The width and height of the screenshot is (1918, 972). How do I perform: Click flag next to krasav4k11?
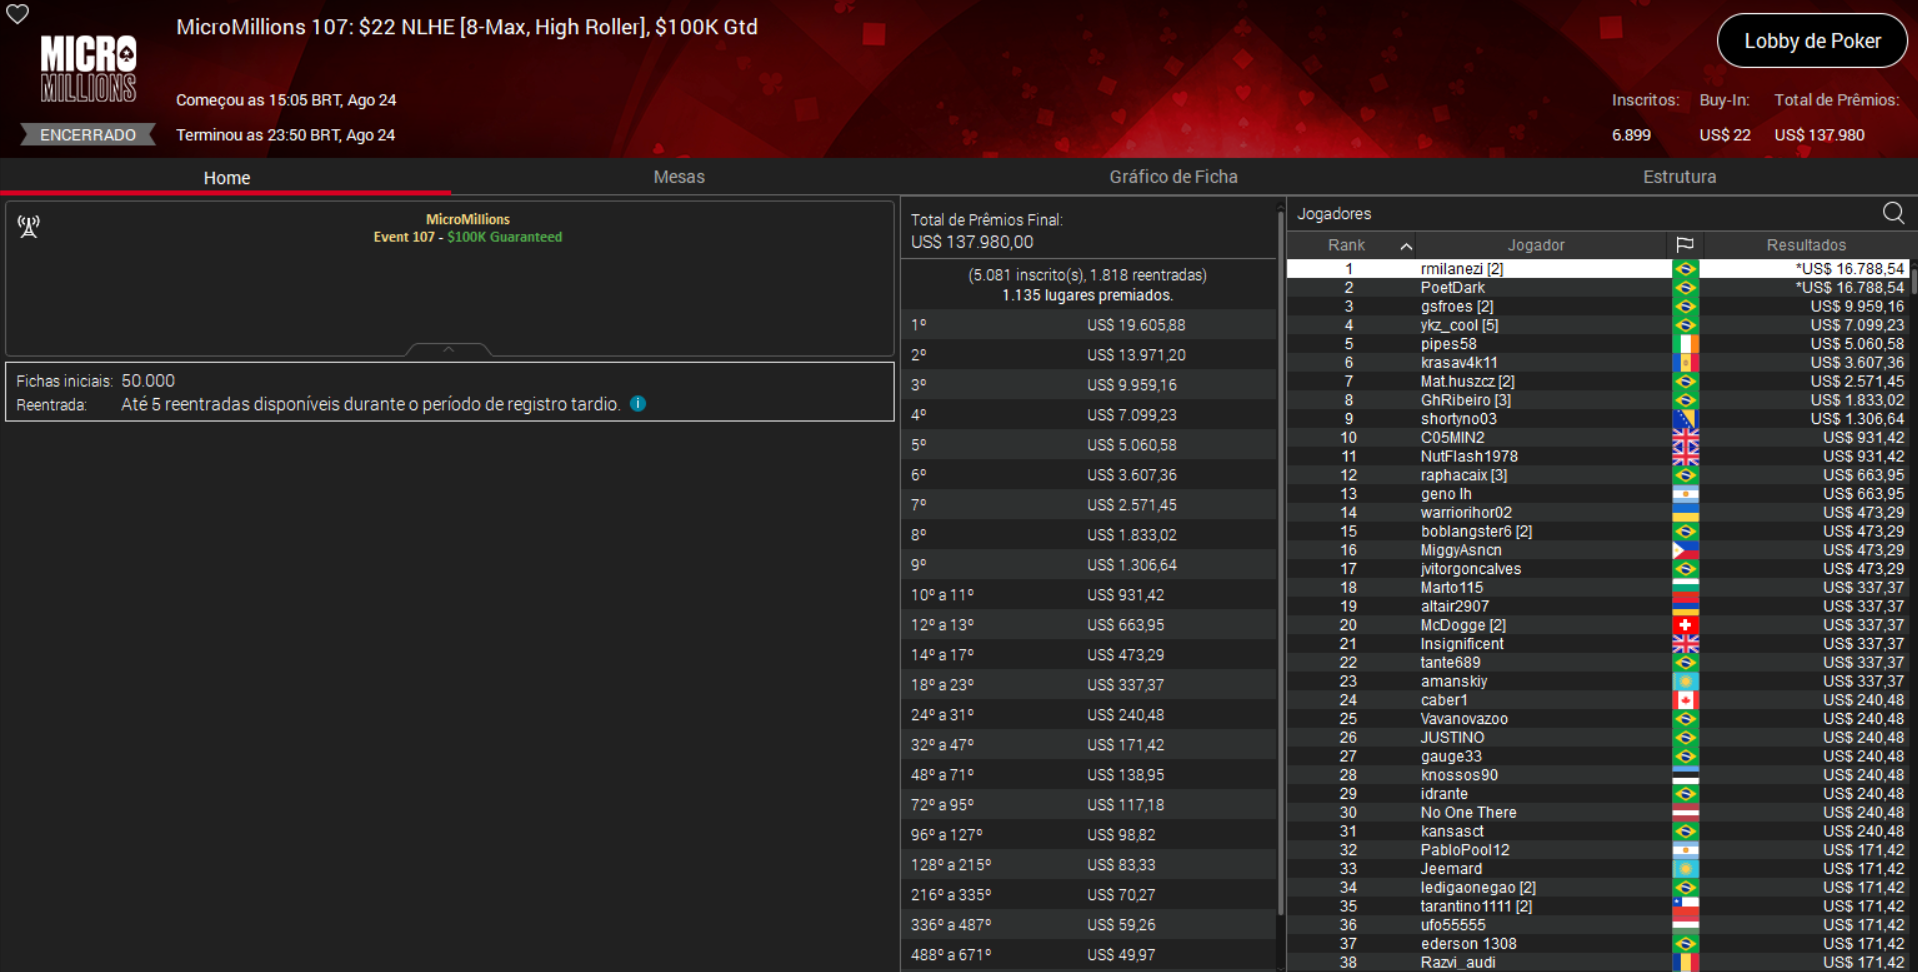1685,363
